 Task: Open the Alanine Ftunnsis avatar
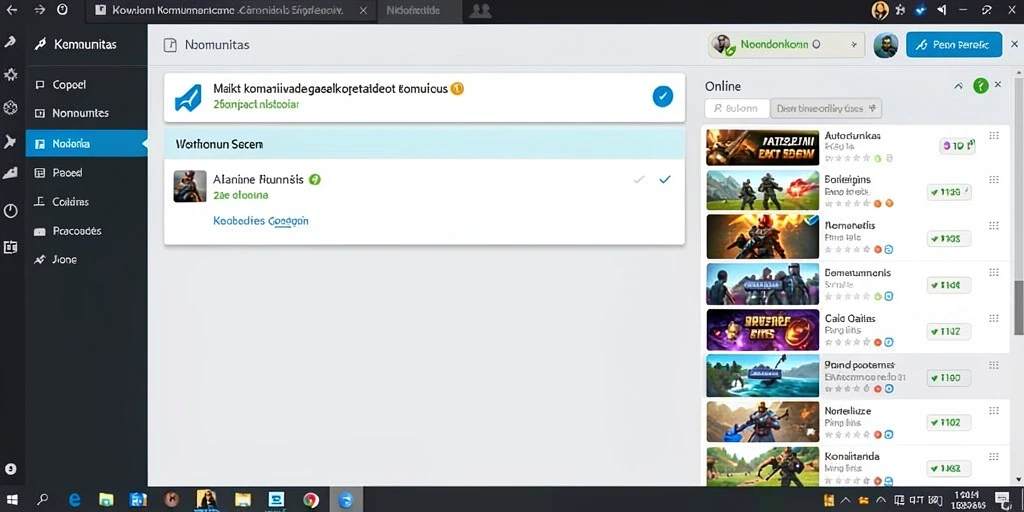[x=190, y=186]
